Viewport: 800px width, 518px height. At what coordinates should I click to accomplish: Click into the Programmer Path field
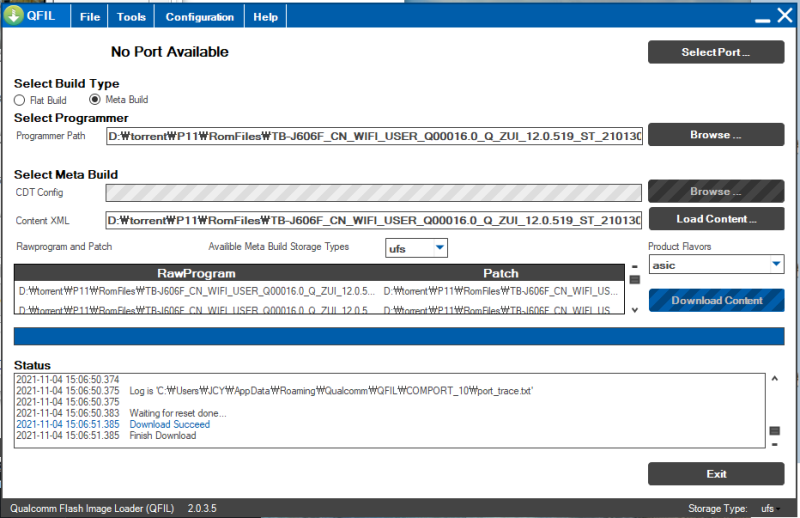point(373,136)
